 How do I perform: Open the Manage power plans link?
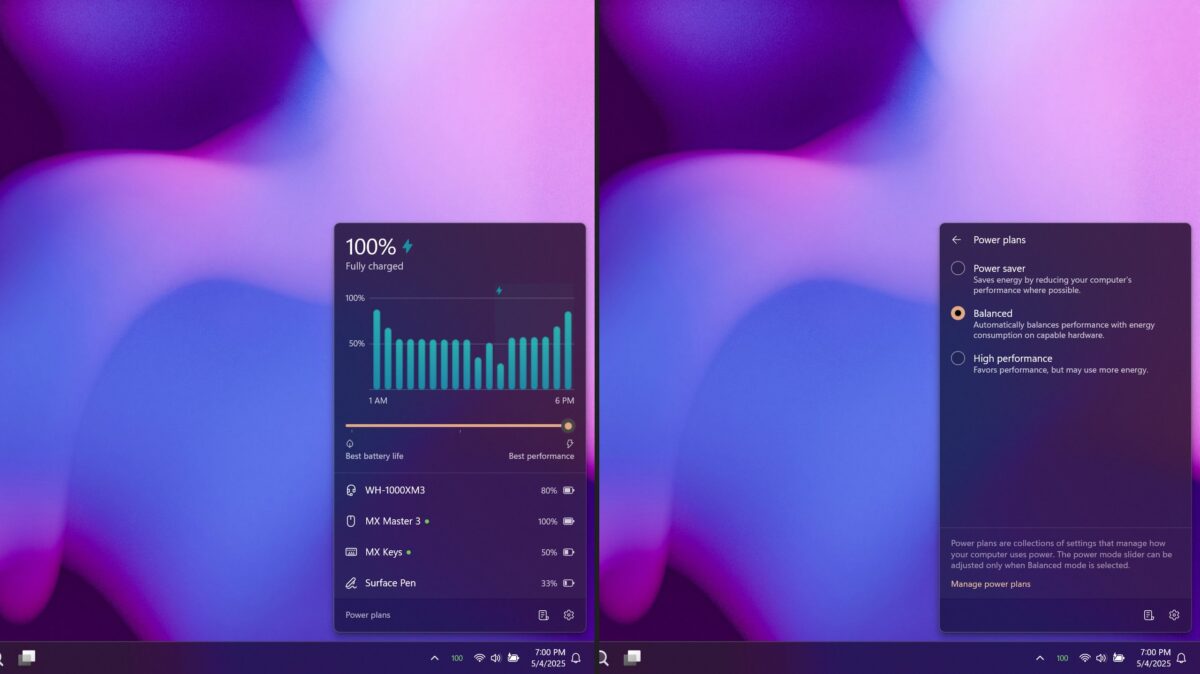(x=989, y=583)
